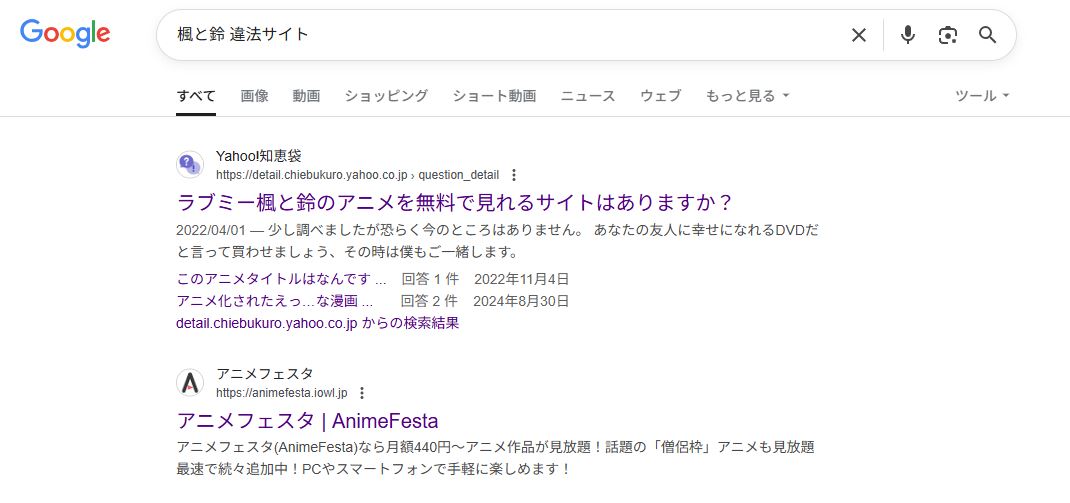The height and width of the screenshot is (503, 1070).
Task: Click the magnifying glass search button
Action: tap(987, 35)
